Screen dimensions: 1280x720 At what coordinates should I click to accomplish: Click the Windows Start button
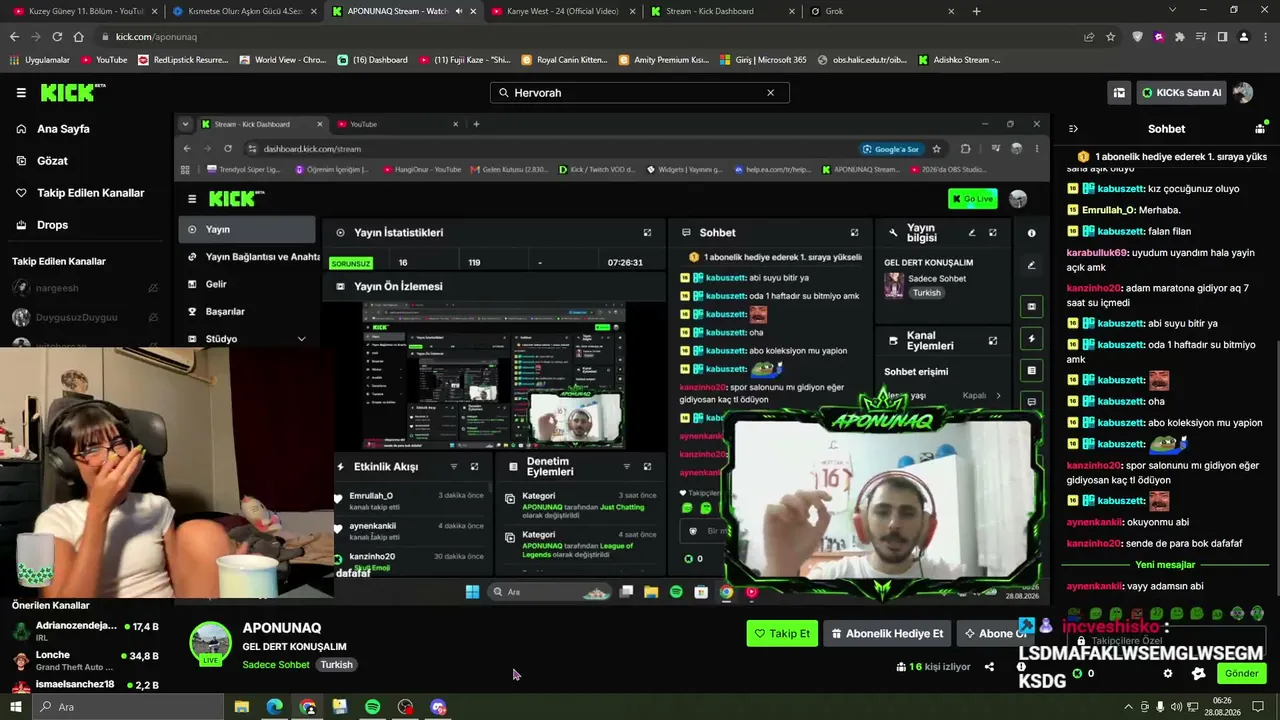pos(17,707)
